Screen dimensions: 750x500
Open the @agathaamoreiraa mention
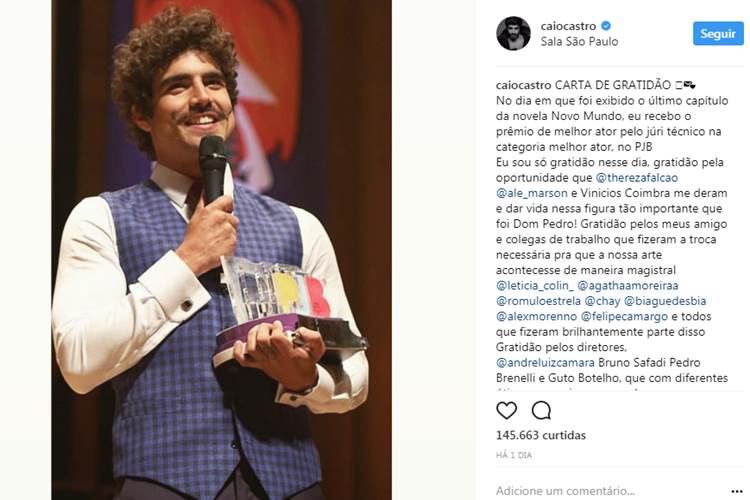point(628,286)
